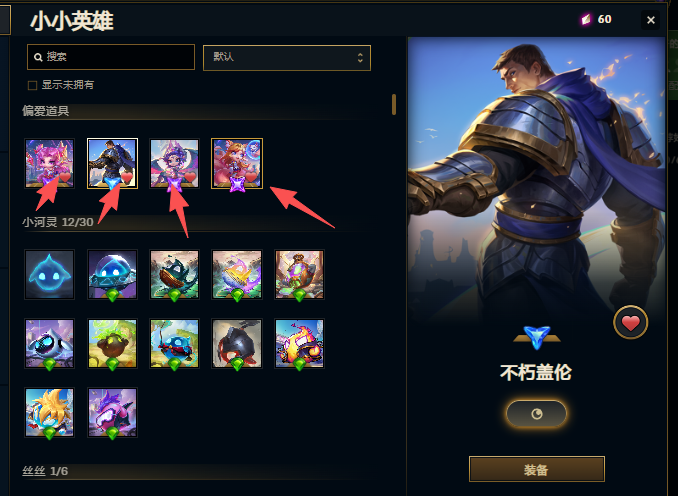This screenshot has width=678, height=496.
Task: Enable the 显示未拥有 checkbox
Action: (x=32, y=85)
